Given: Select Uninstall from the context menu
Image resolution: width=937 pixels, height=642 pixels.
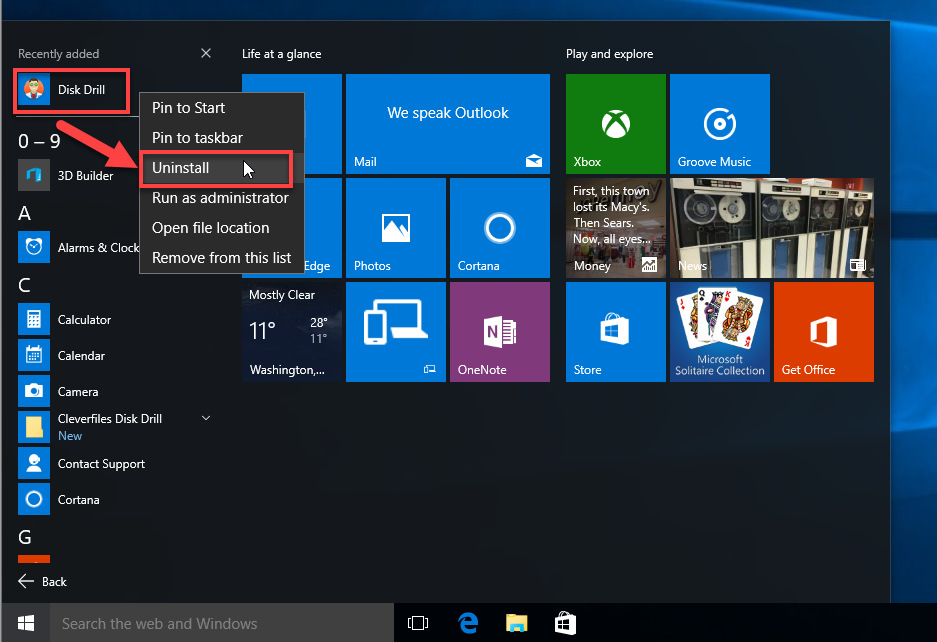Looking at the screenshot, I should 181,168.
